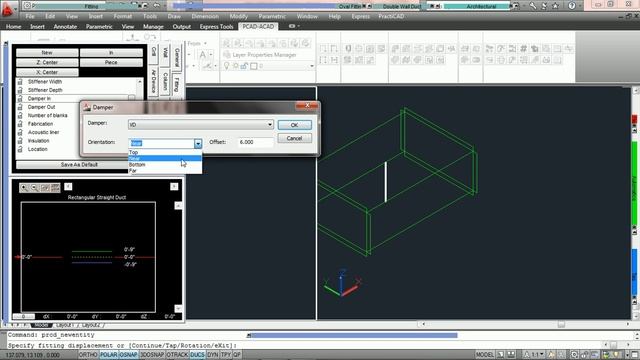Toggle OTRACK in status bar
The image size is (640, 360).
coord(177,355)
